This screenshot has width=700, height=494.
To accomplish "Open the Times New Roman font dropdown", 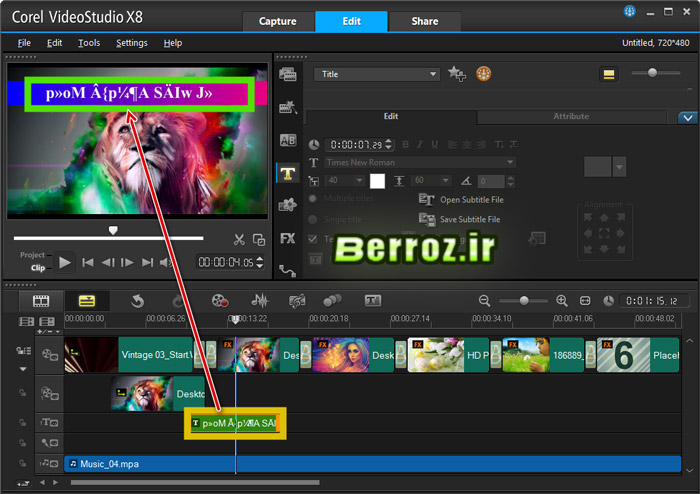I will coord(509,162).
